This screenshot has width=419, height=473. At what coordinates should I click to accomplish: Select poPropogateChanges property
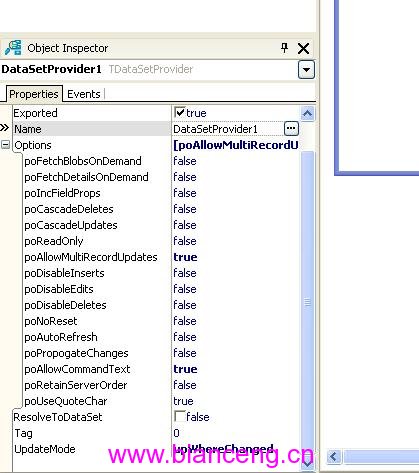click(76, 353)
